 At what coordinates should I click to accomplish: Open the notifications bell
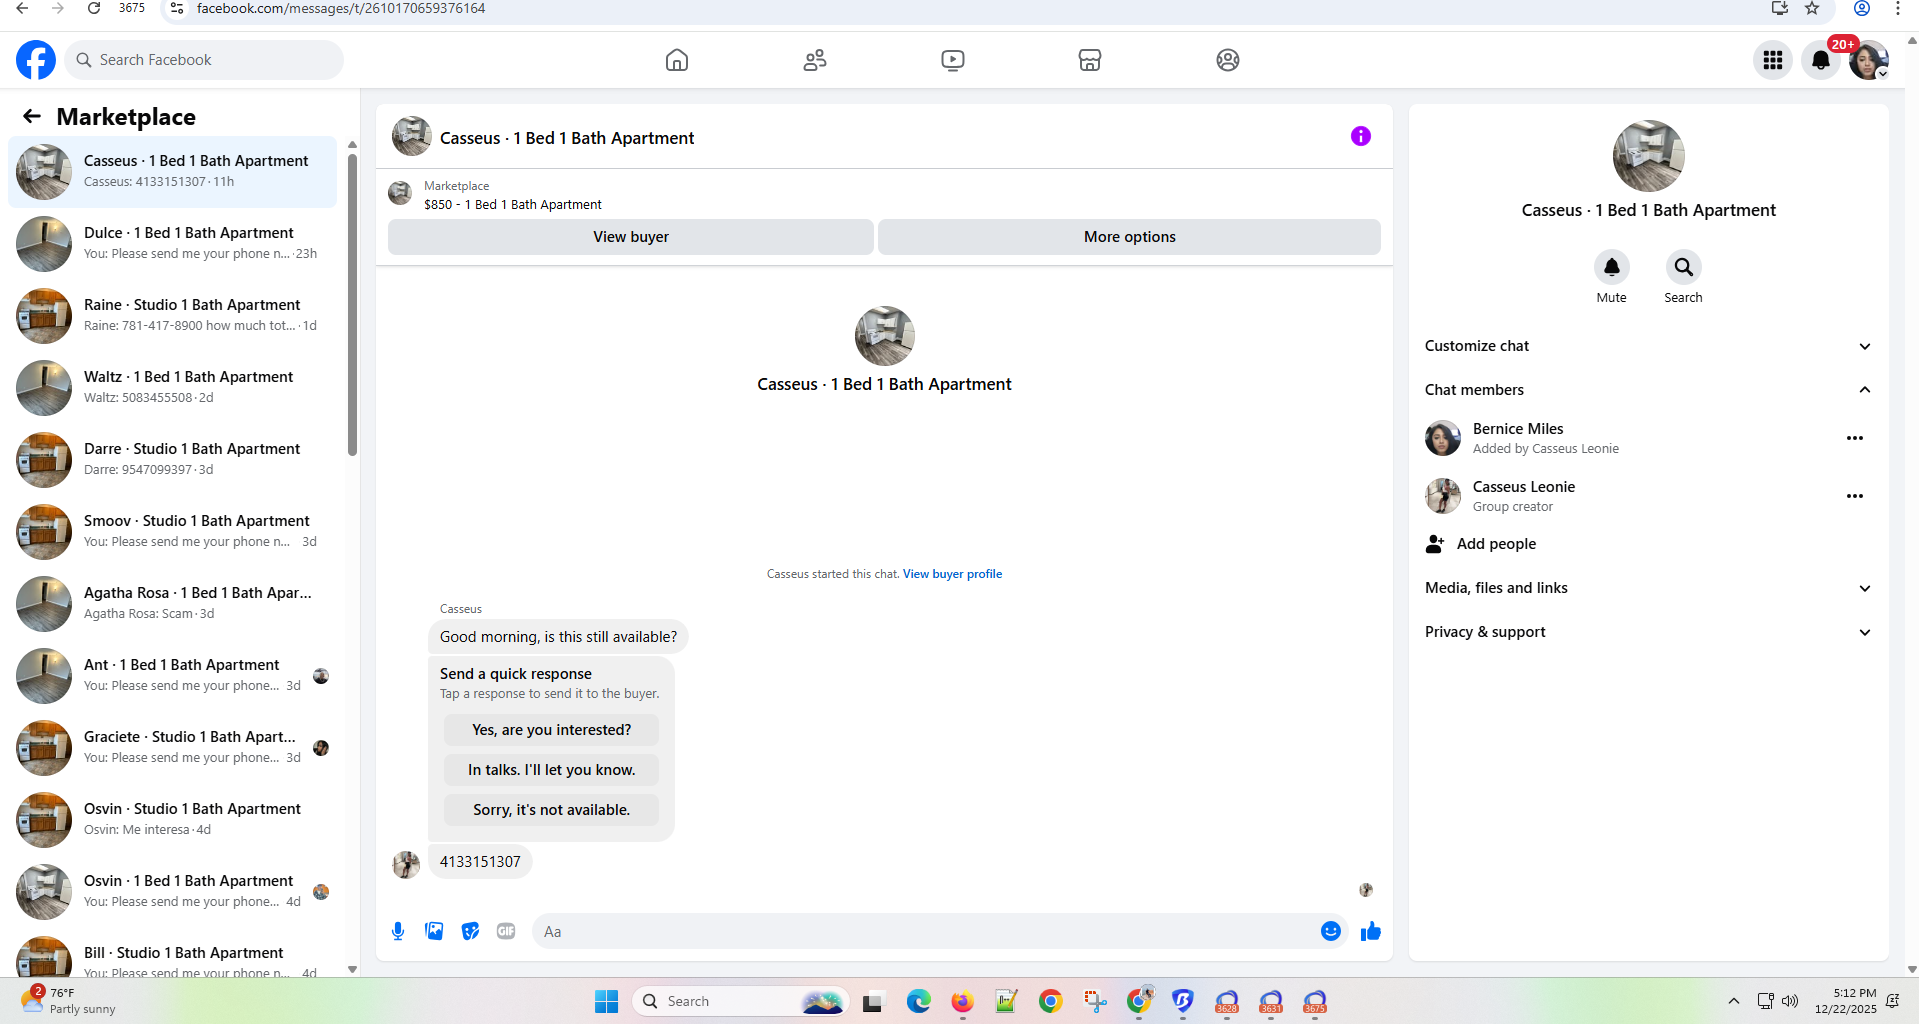pos(1821,60)
